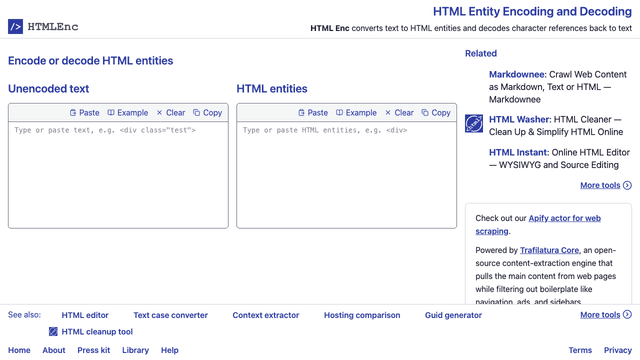Go to Home in footer menu
This screenshot has width=640, height=360.
click(x=19, y=350)
